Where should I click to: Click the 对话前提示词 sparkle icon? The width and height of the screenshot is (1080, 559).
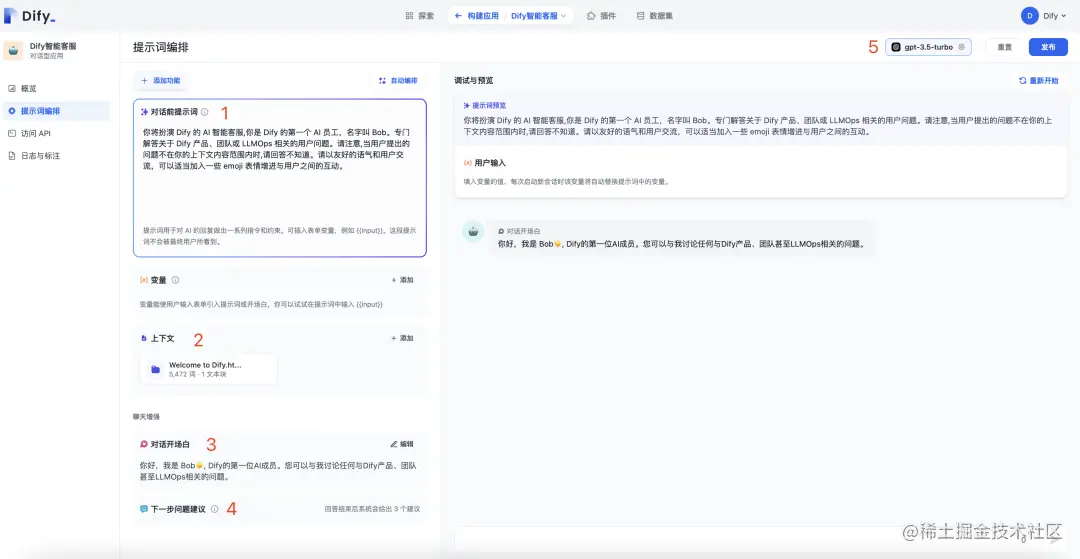coord(144,112)
